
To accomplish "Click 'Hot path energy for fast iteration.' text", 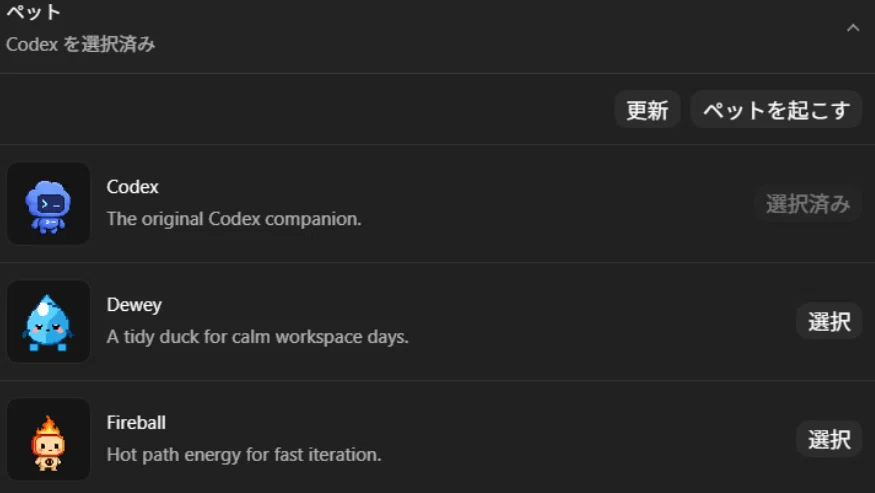I will [244, 454].
